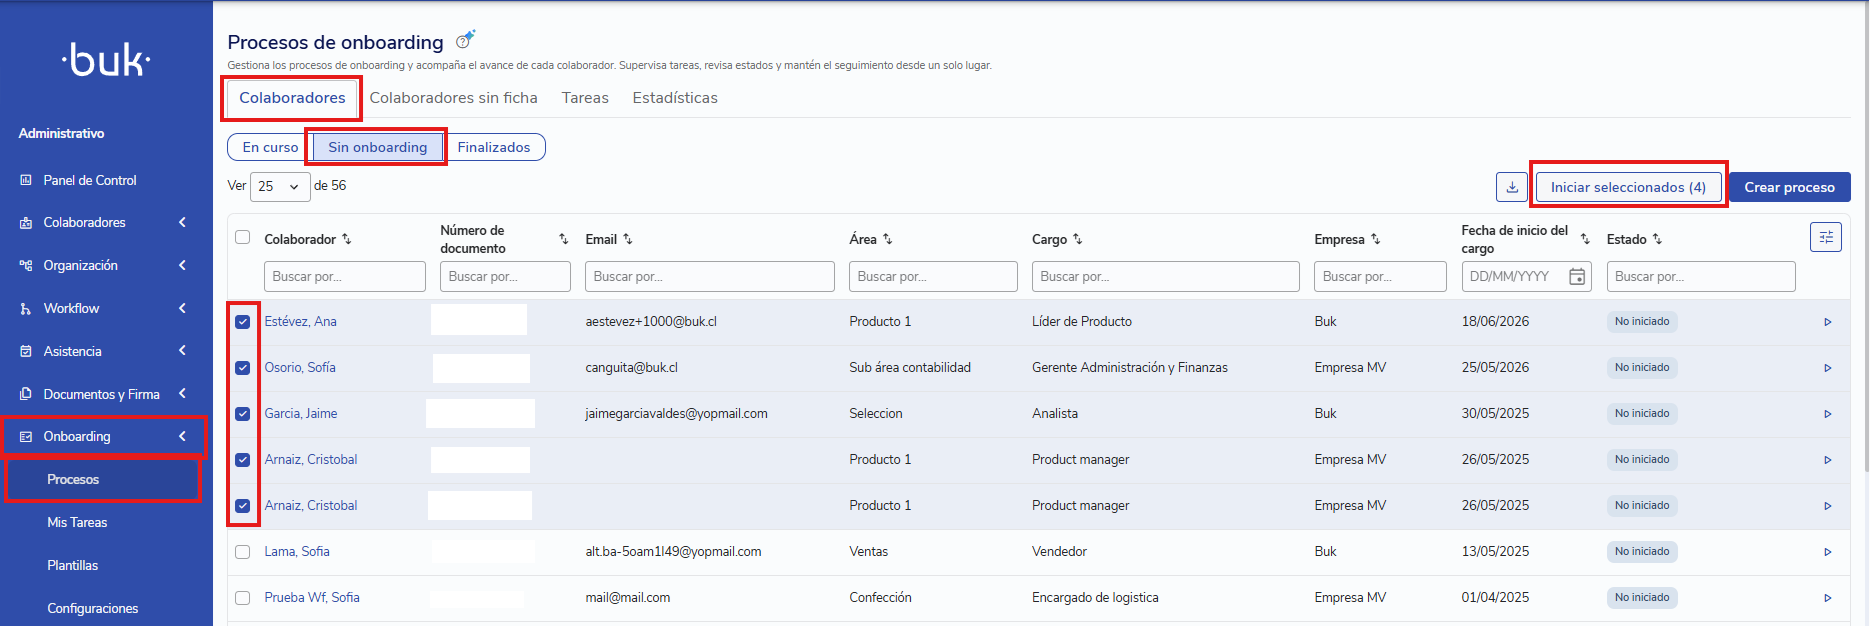1870x627 pixels.
Task: Click the help icon beside Procesos de onboarding
Action: pos(464,41)
